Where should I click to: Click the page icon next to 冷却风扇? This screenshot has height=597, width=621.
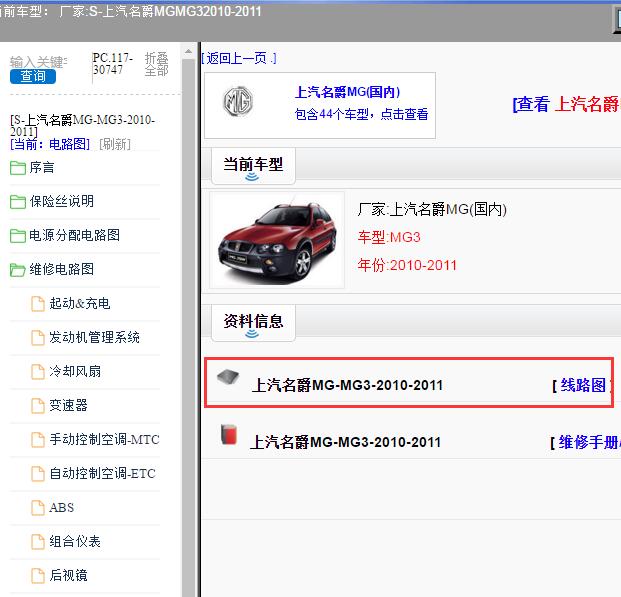(38, 372)
